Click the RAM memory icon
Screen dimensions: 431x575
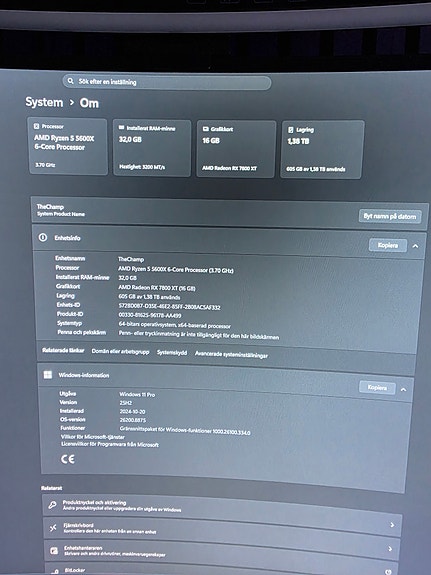point(121,128)
